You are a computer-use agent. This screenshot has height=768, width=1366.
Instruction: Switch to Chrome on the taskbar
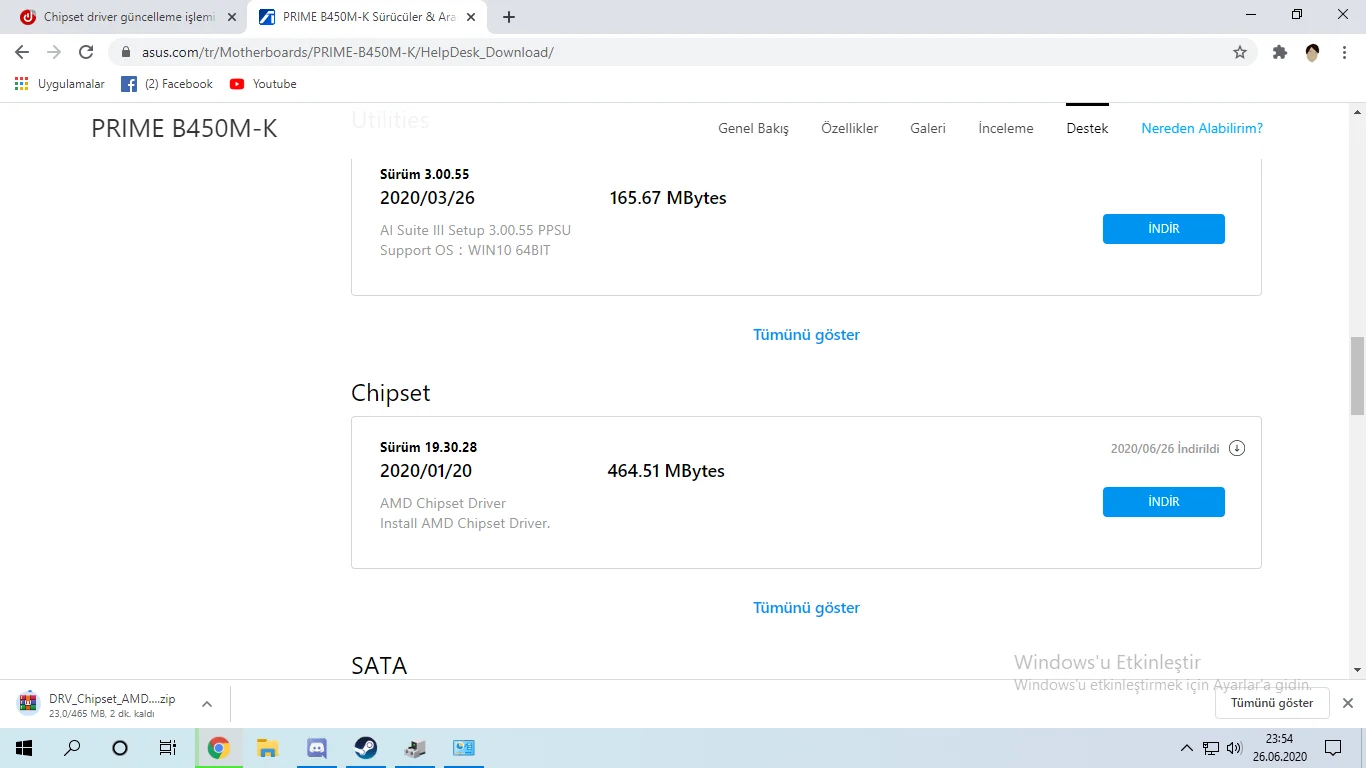click(219, 748)
